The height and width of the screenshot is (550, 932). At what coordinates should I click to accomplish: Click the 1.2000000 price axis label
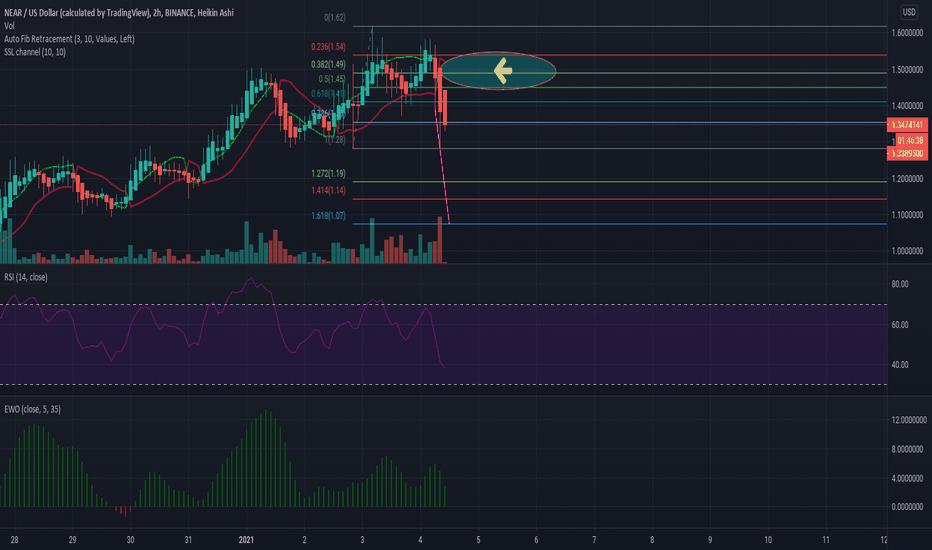(x=907, y=178)
